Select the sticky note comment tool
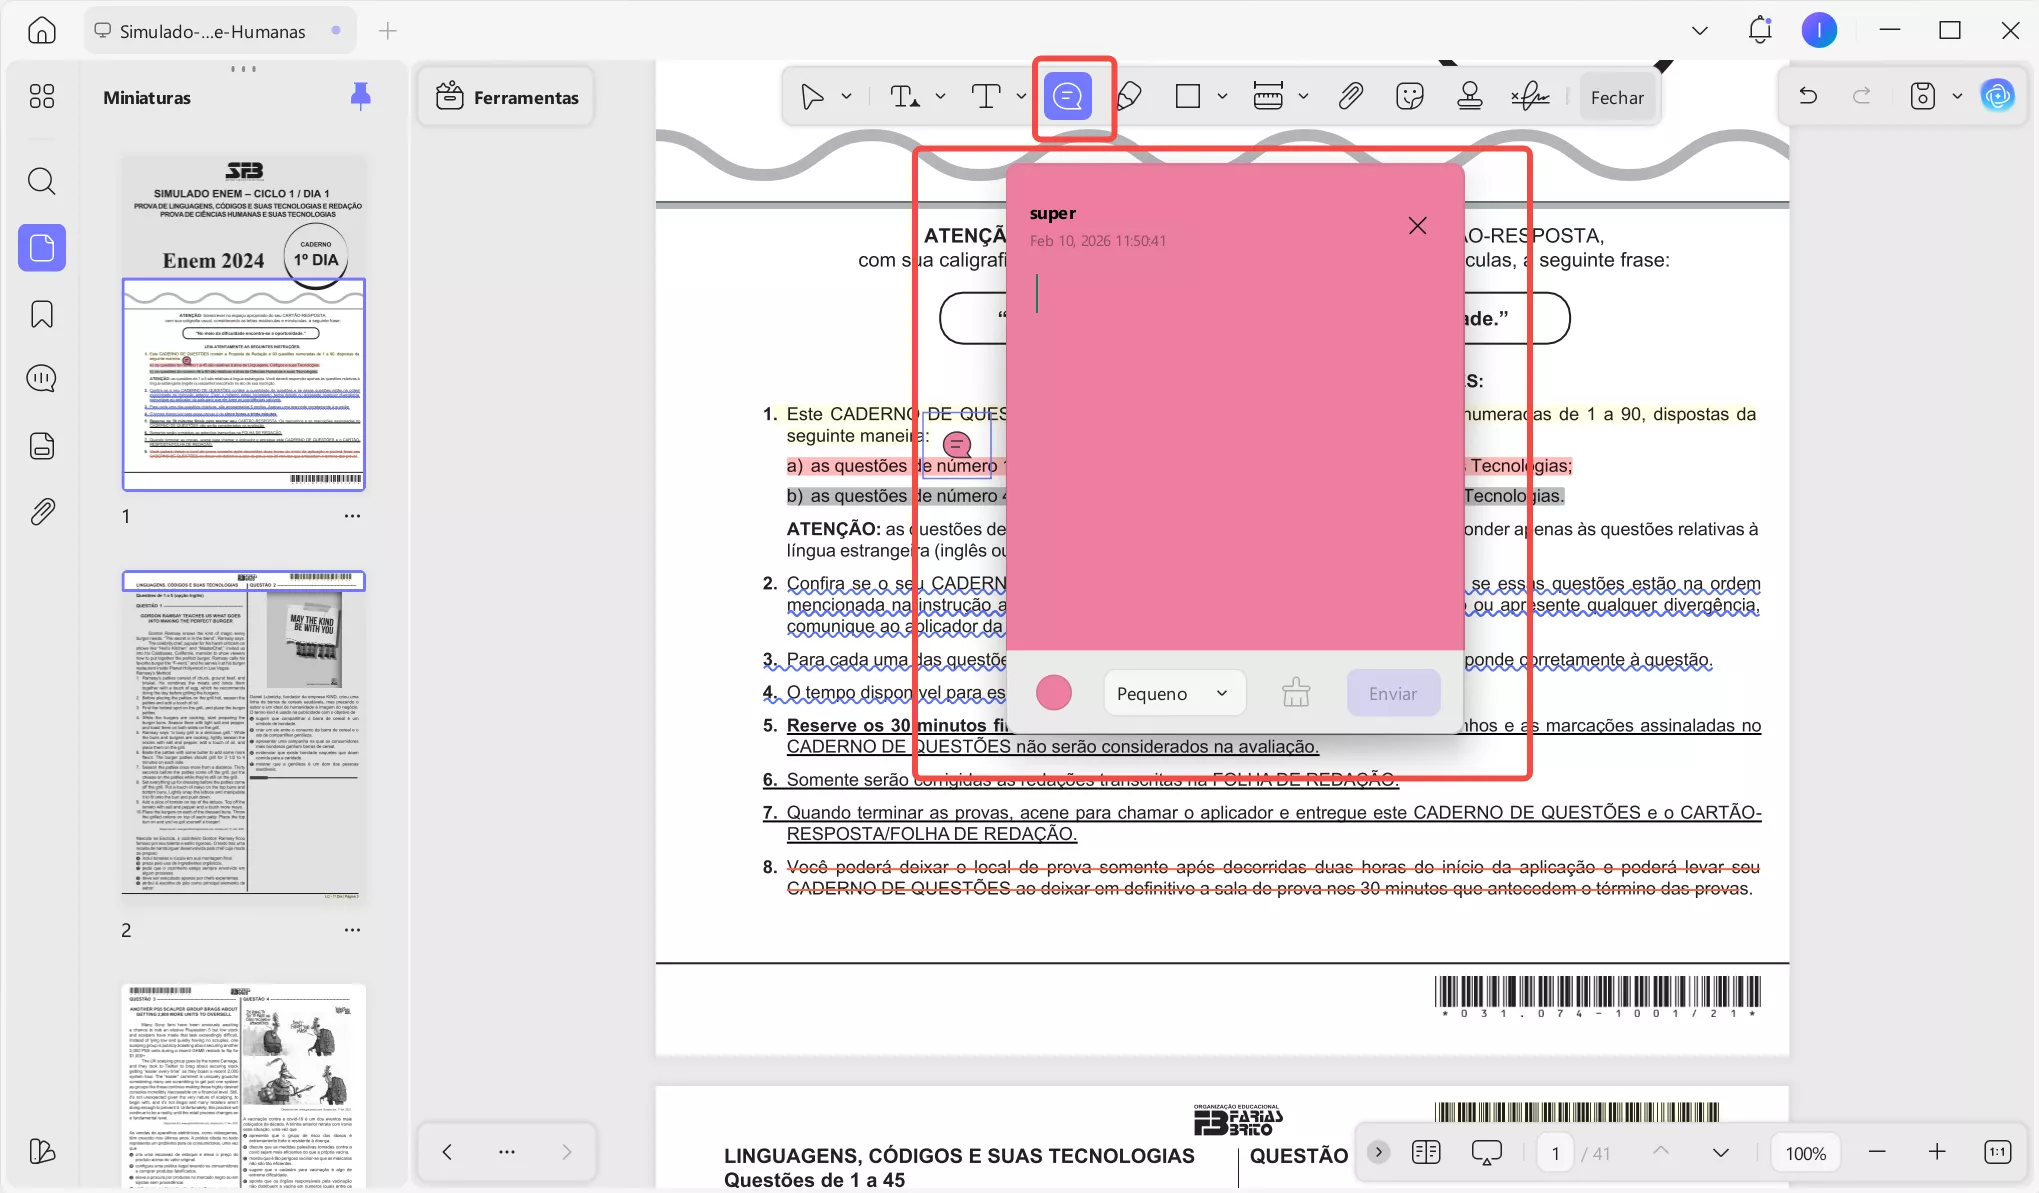The image size is (2039, 1193). tap(1068, 97)
